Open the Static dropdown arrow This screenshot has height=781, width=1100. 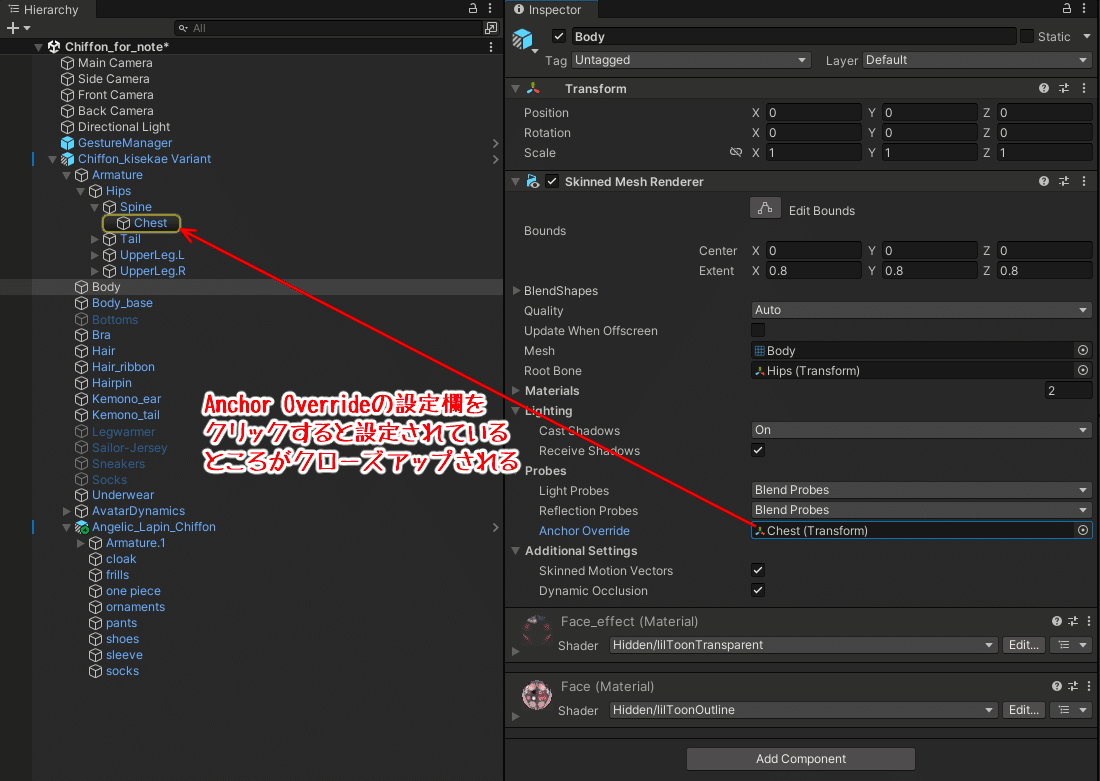(x=1087, y=36)
